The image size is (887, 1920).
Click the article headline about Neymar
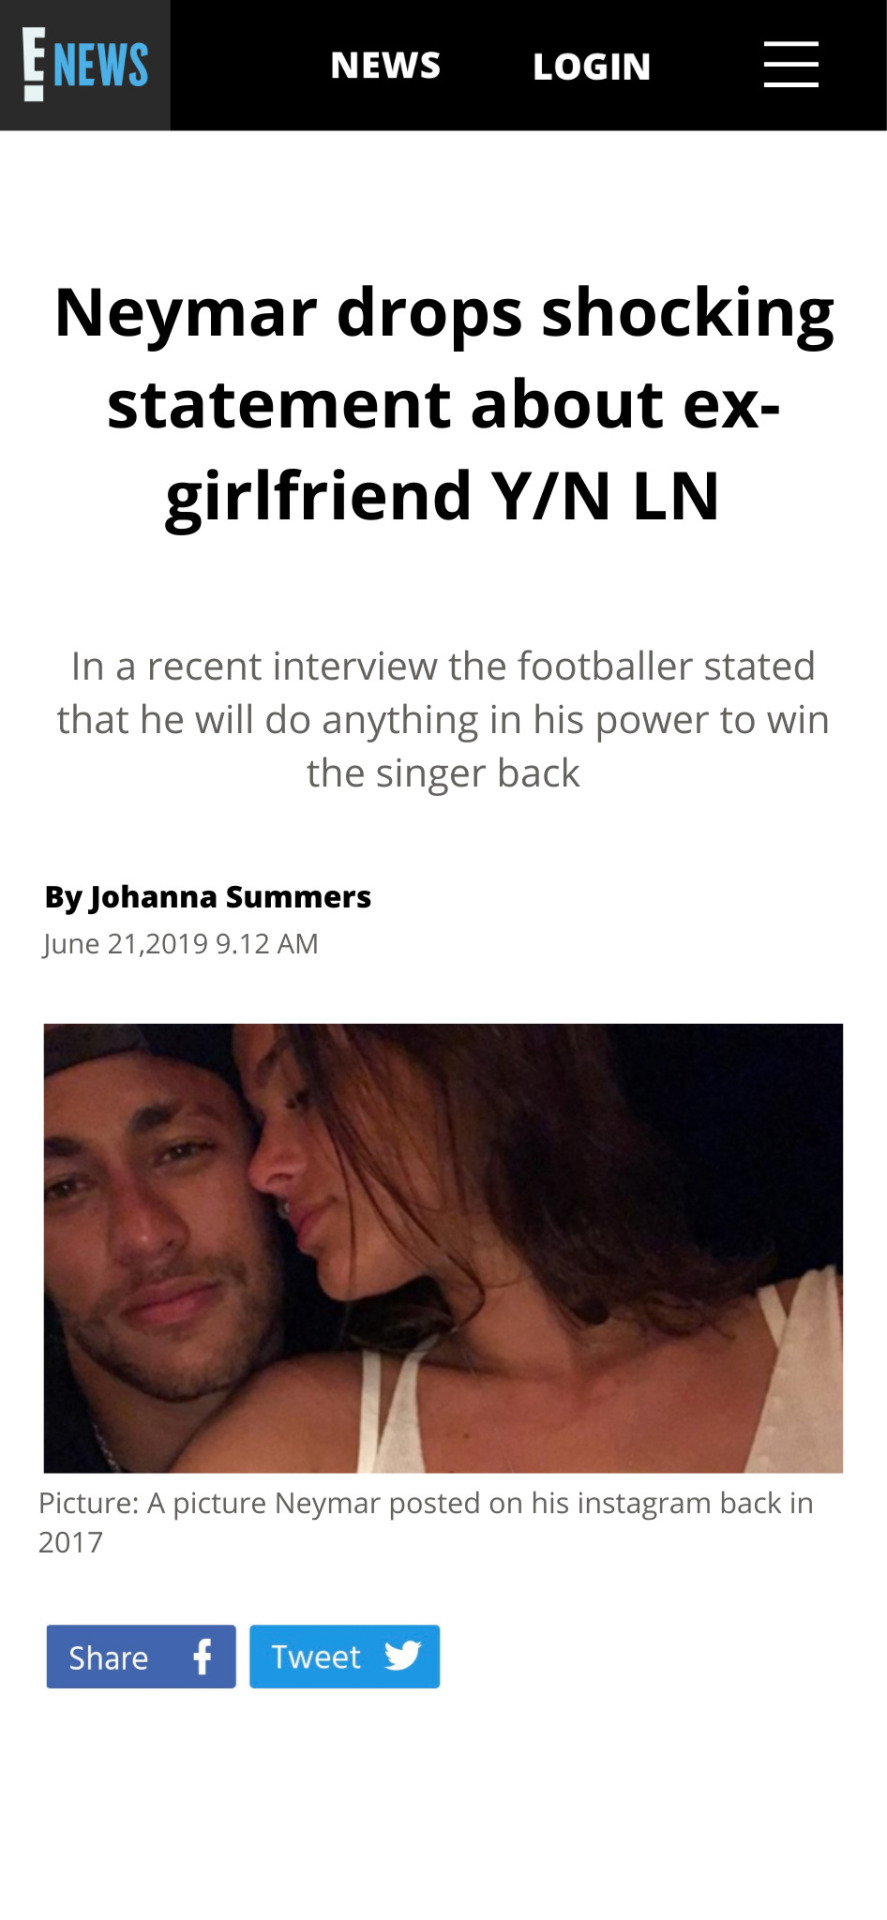pyautogui.click(x=443, y=404)
